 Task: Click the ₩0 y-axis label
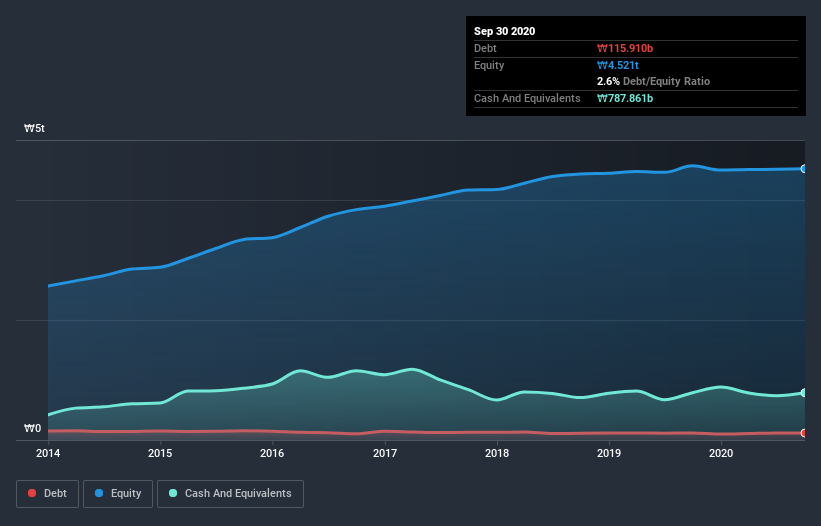[x=32, y=428]
